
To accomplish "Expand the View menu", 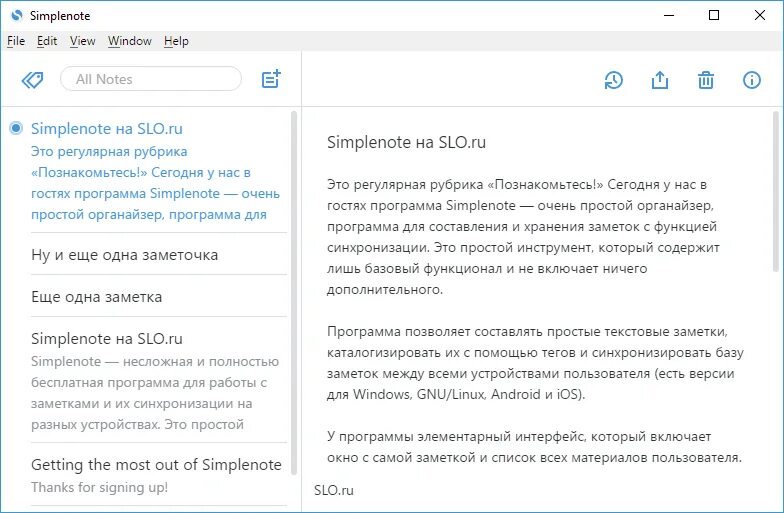I will pos(82,41).
